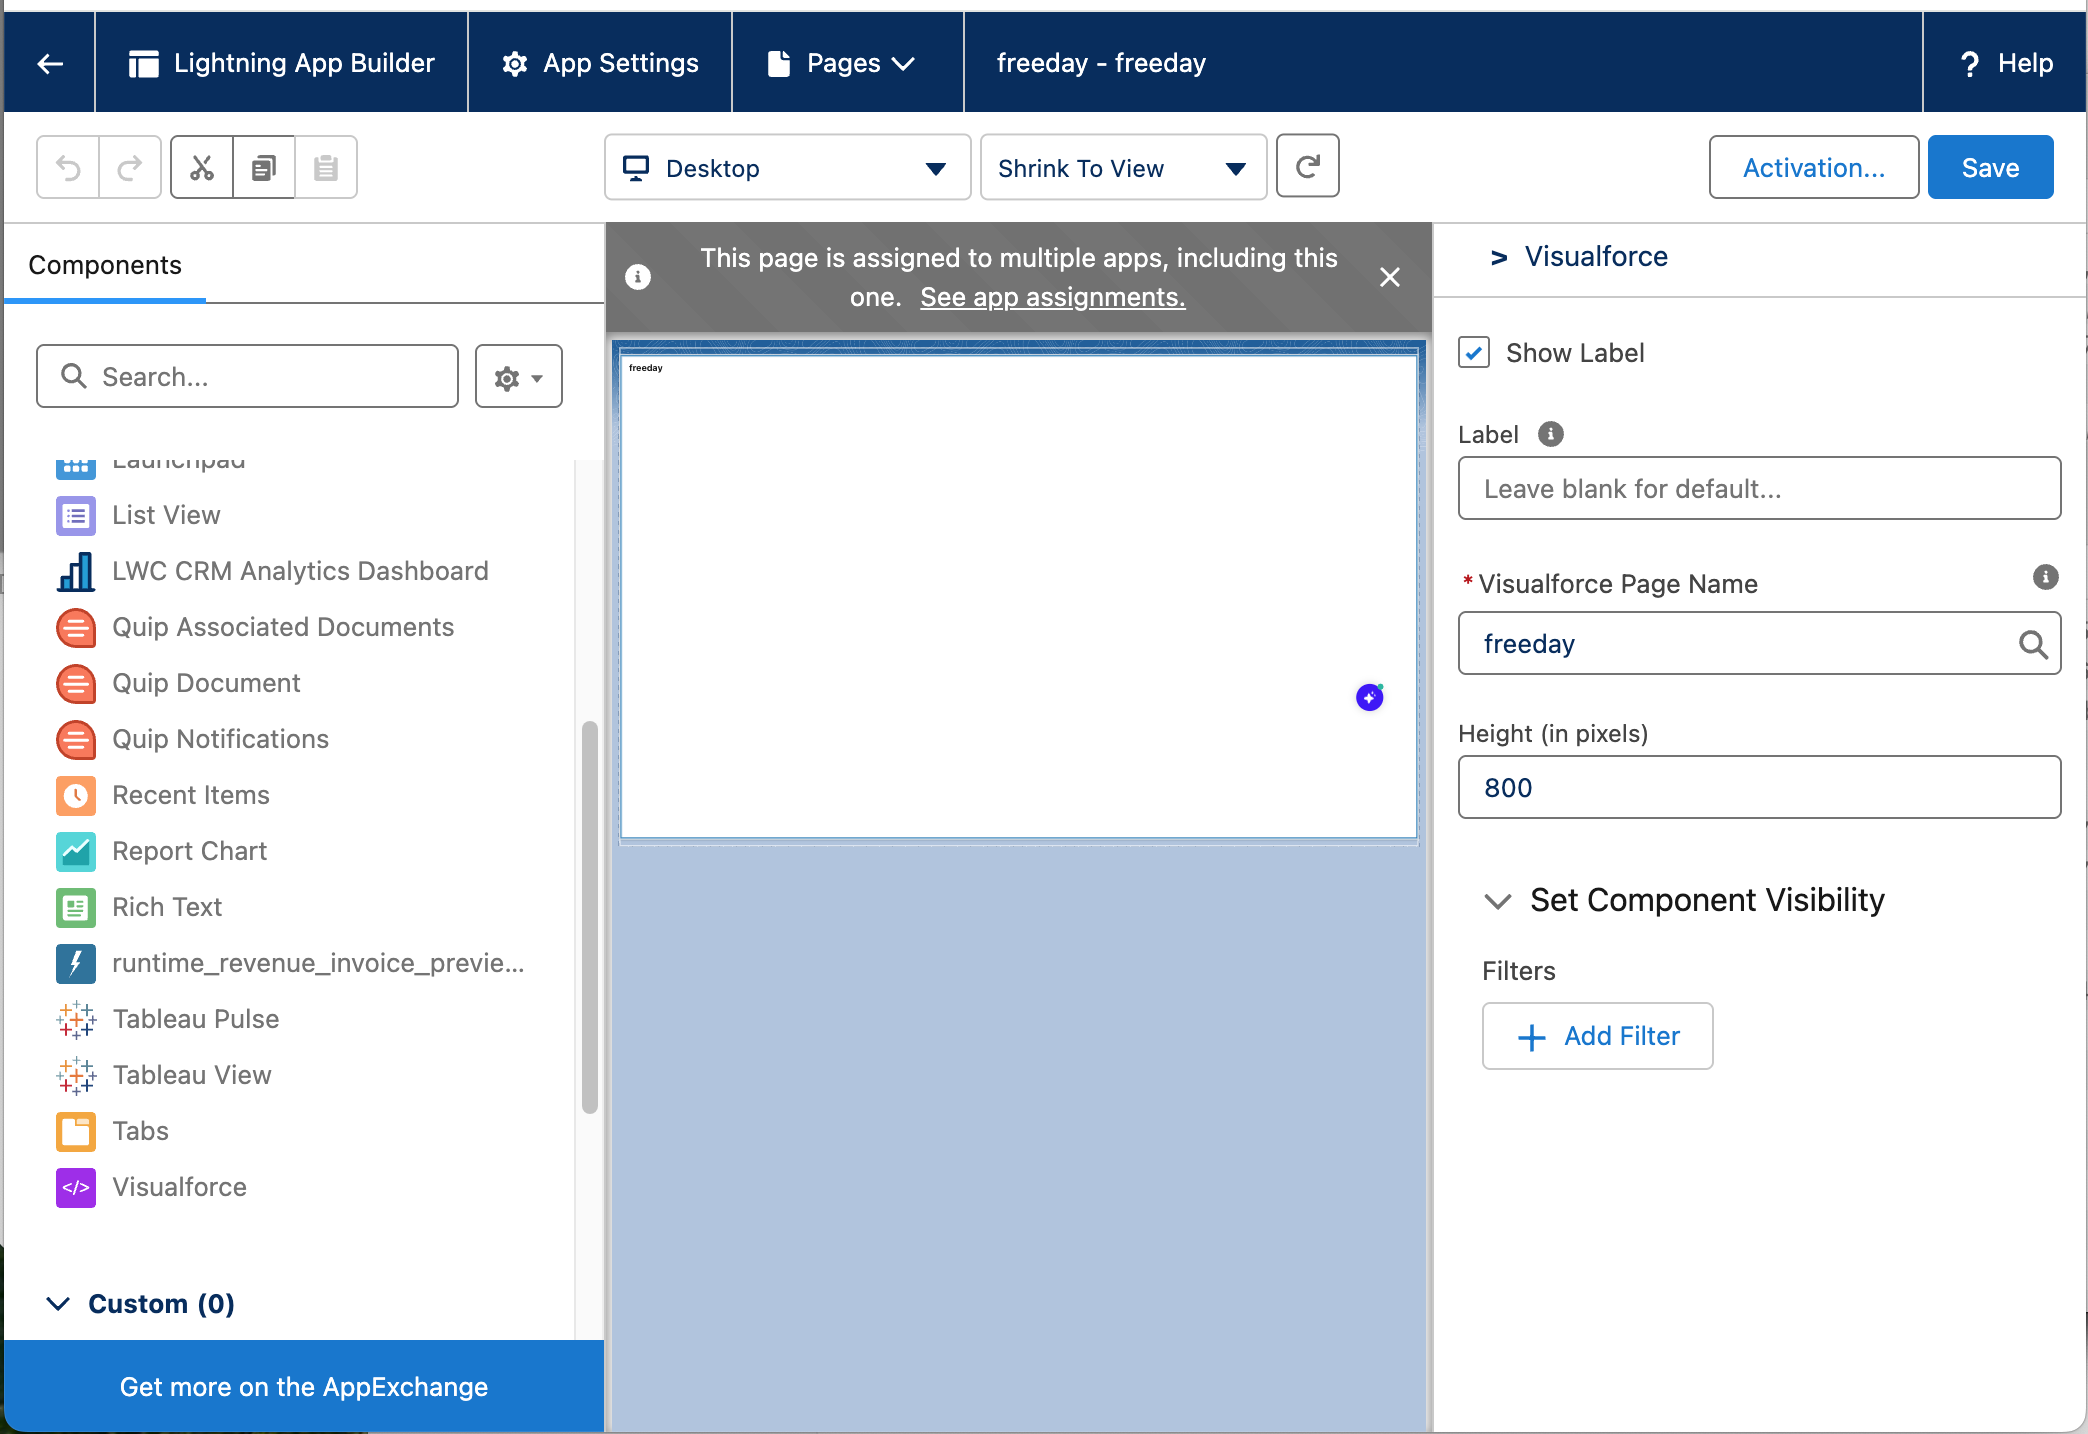
Task: Click the Recent Items clock icon
Action: point(76,796)
